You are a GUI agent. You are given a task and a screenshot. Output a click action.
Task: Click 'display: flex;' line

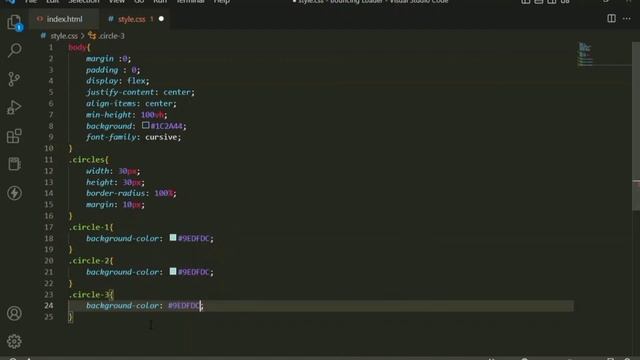(118, 81)
